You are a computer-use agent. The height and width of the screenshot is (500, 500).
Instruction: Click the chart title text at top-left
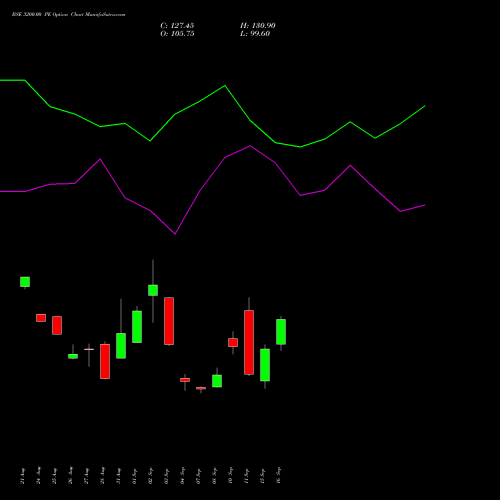click(68, 15)
